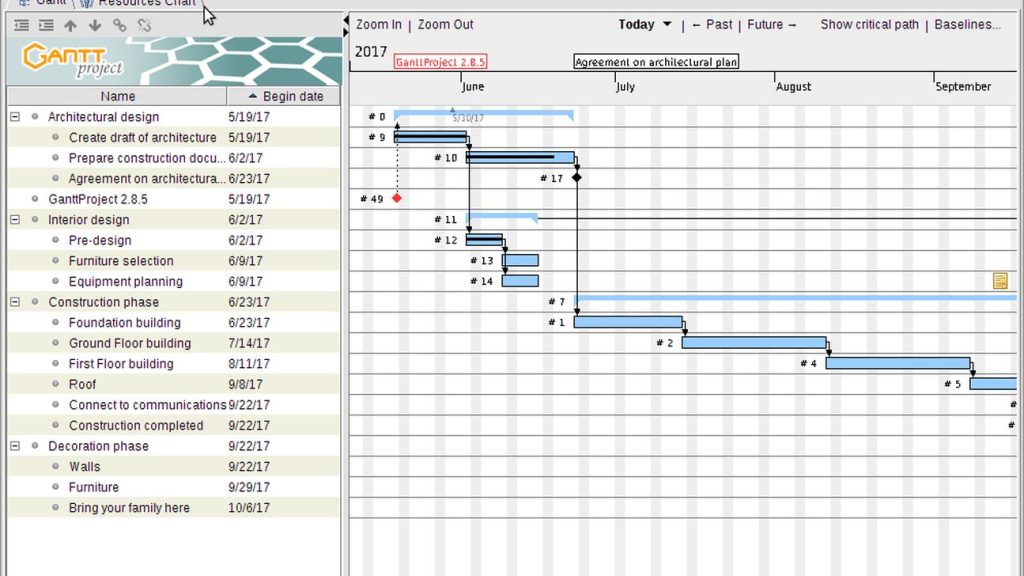Click the 8/11/17 begin date cell
Screen dimensions: 1024x576
coord(249,364)
